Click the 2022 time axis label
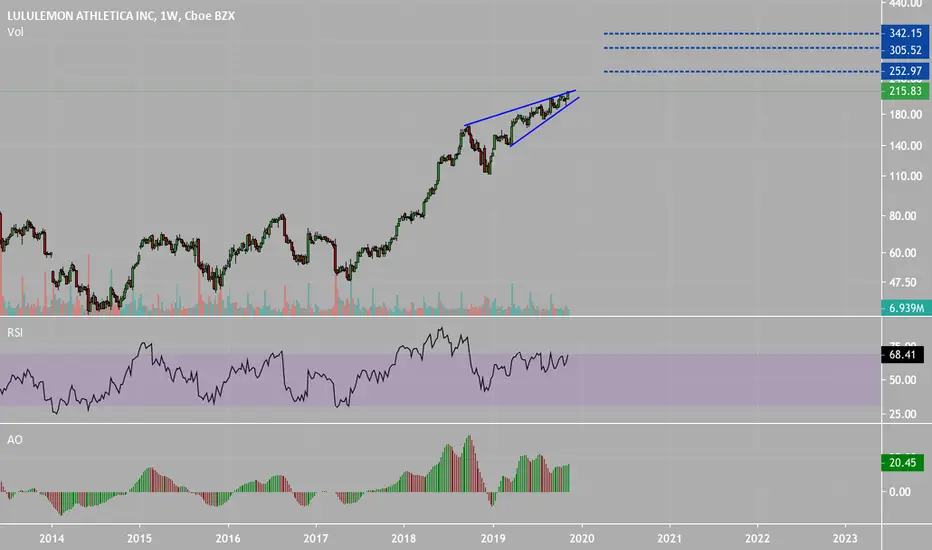Image resolution: width=932 pixels, height=550 pixels. (757, 539)
